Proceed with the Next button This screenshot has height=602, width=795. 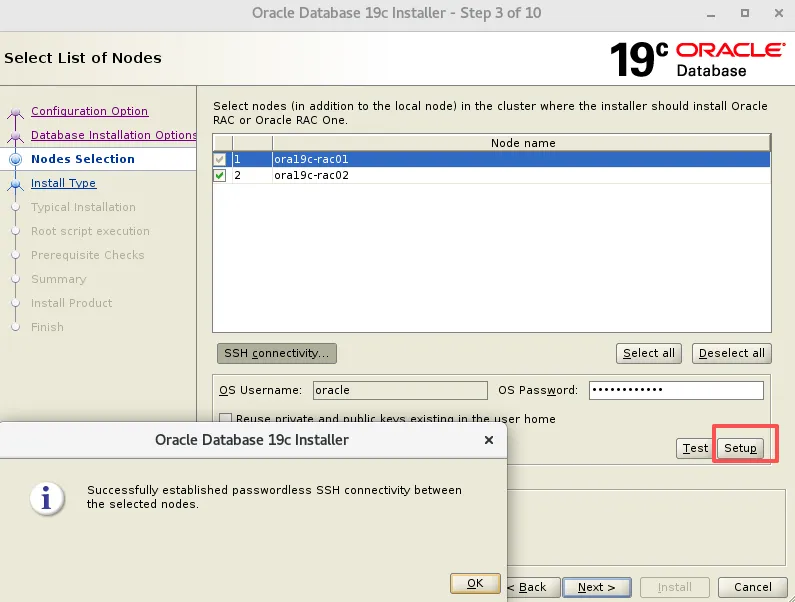(597, 587)
